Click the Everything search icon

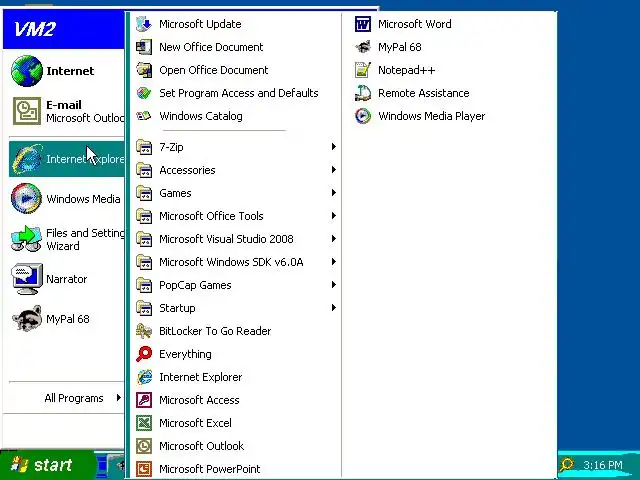(x=144, y=354)
